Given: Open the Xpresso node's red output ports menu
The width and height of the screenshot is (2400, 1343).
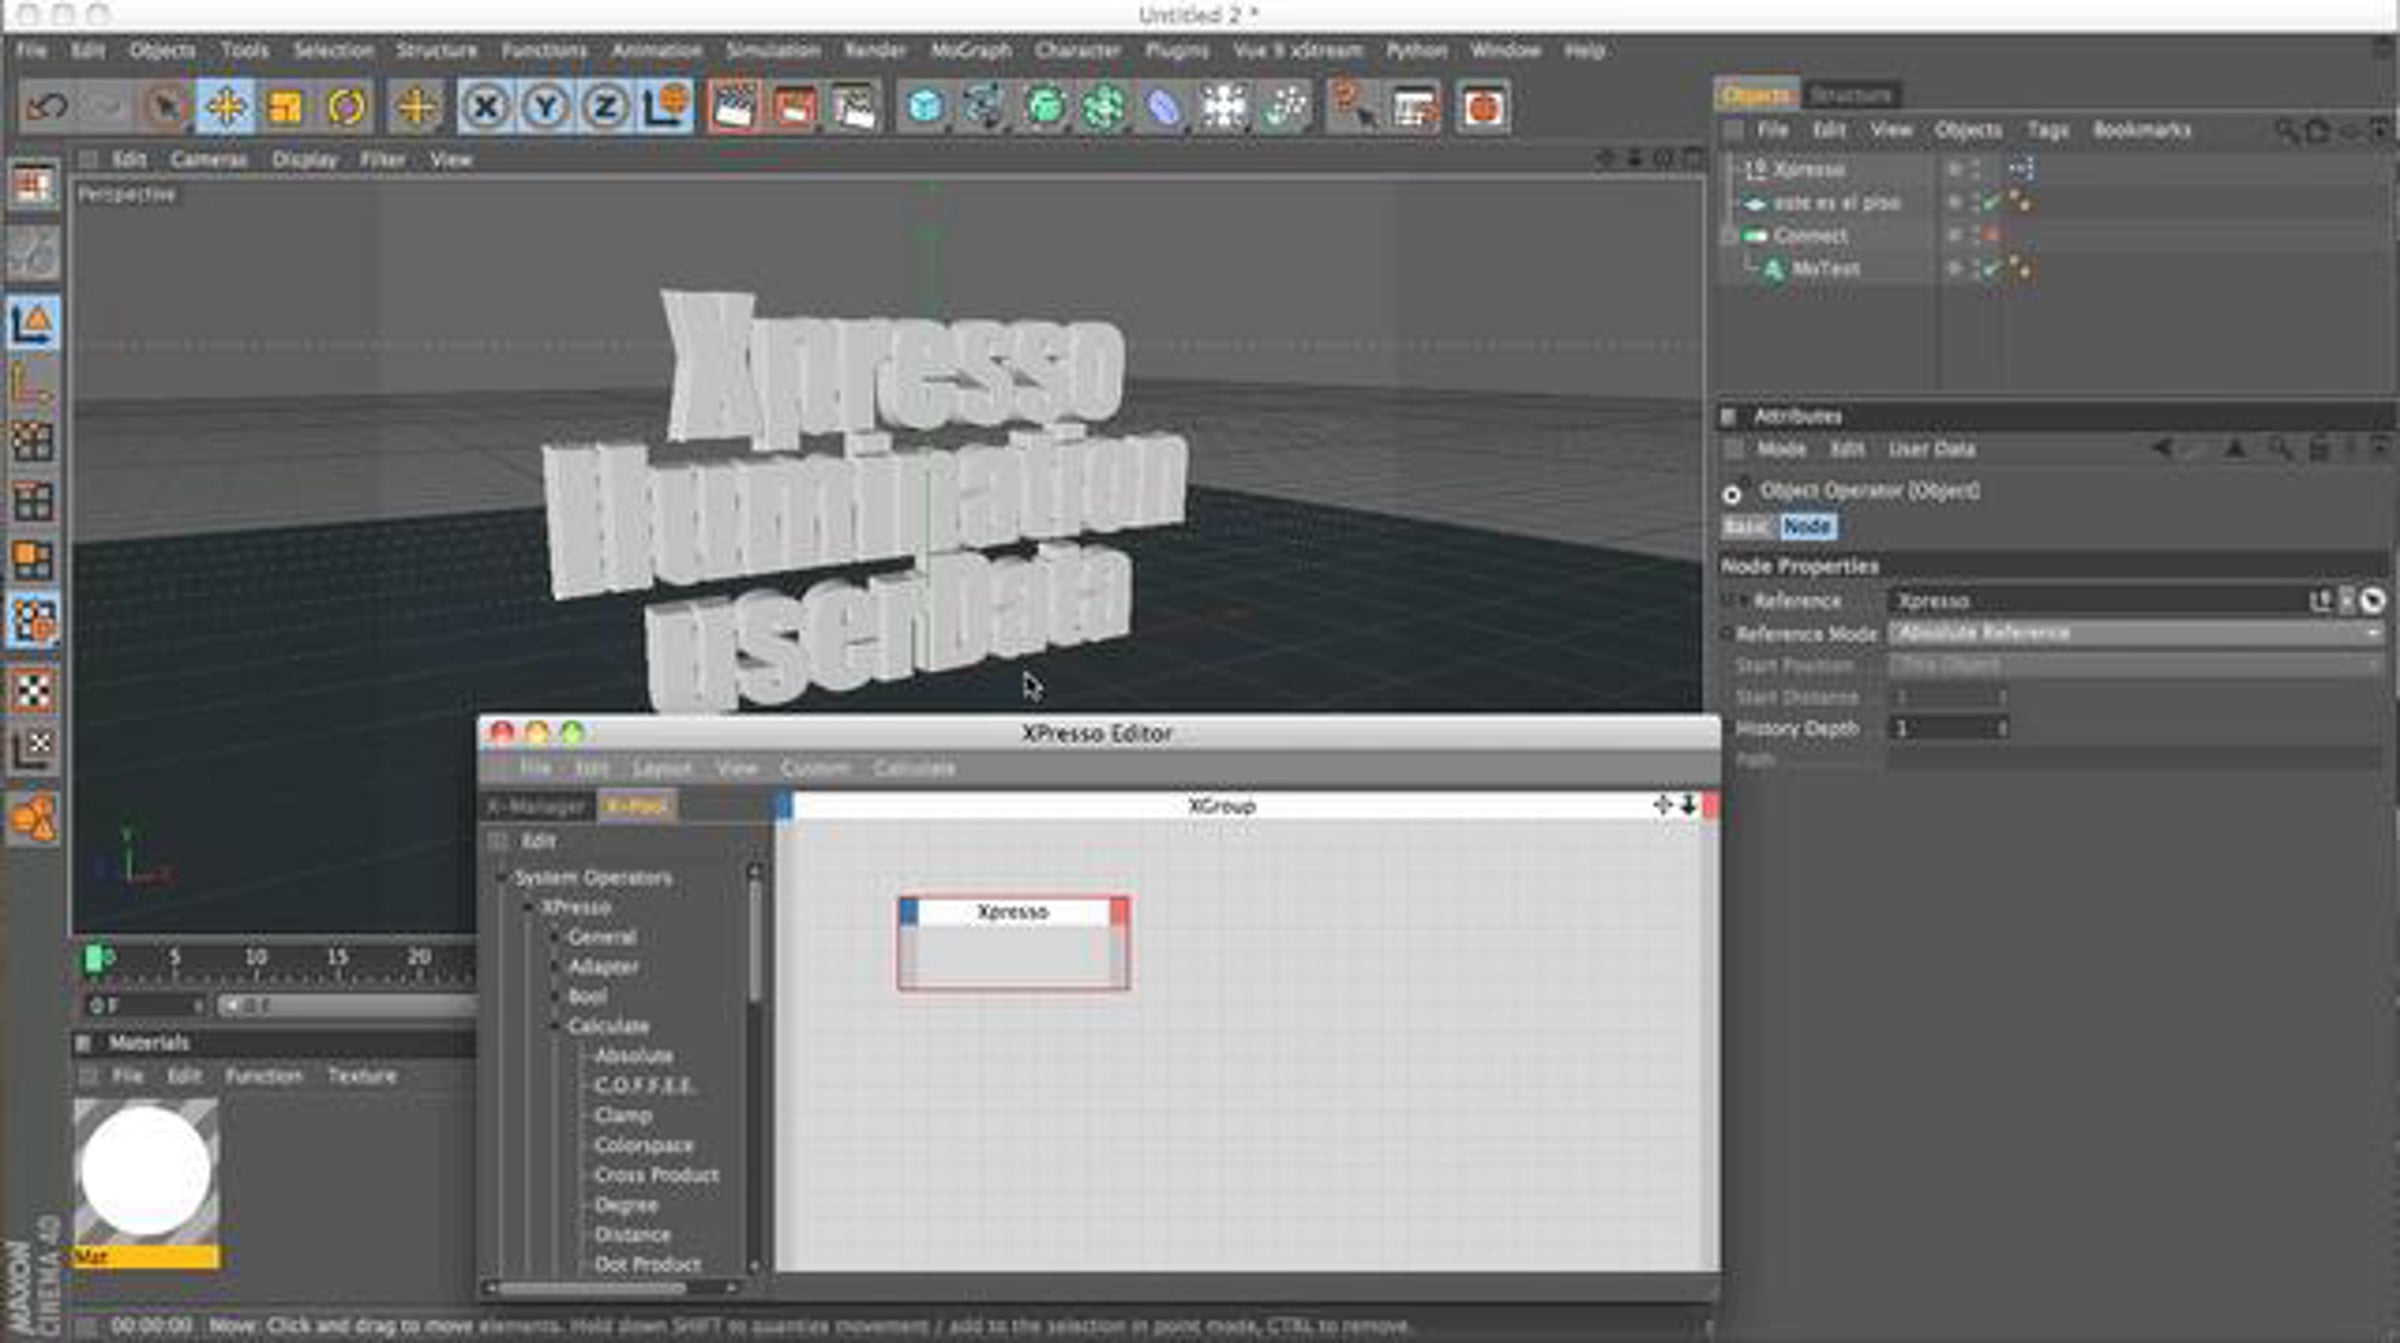Looking at the screenshot, I should point(1119,911).
